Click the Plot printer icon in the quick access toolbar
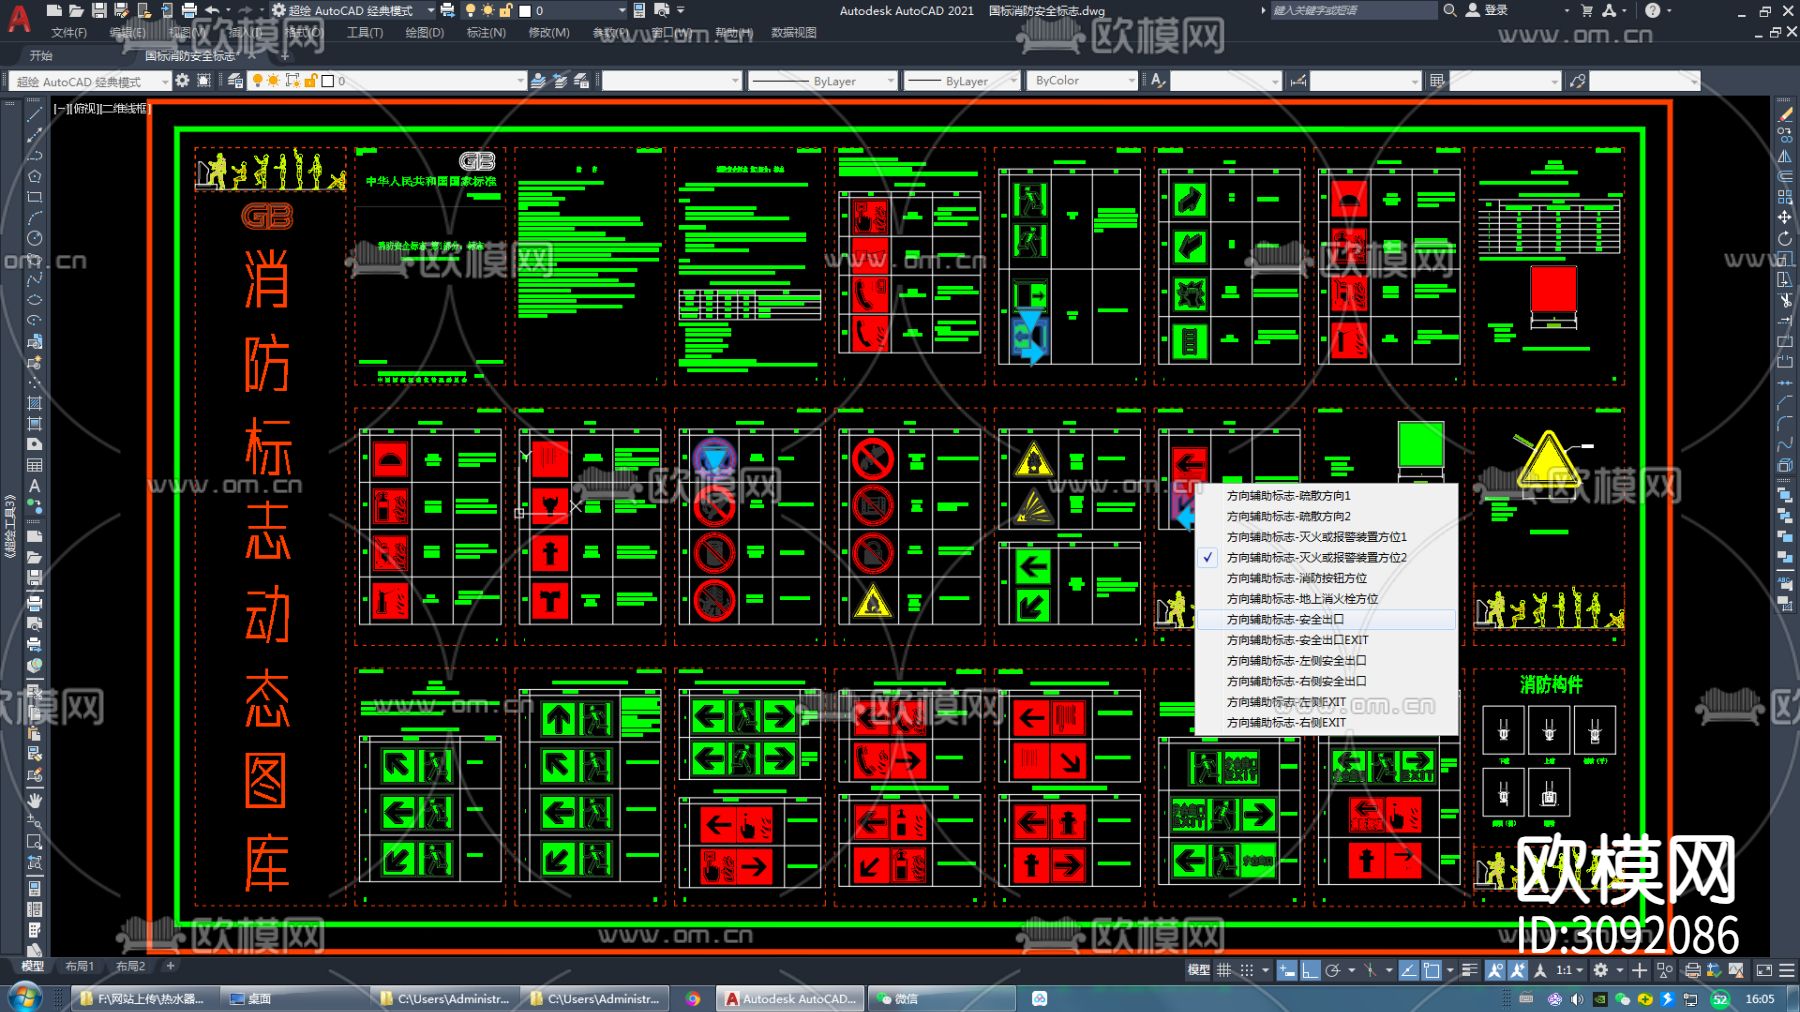The height and width of the screenshot is (1012, 1800). 189,10
